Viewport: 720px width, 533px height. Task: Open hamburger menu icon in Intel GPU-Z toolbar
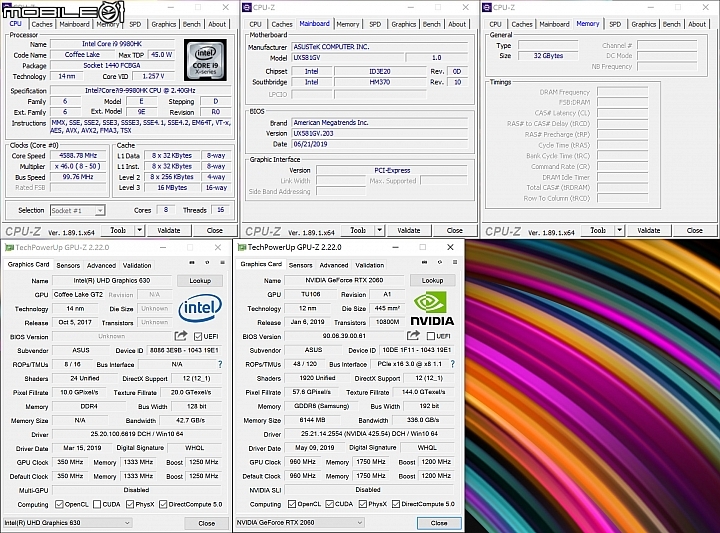(222, 263)
